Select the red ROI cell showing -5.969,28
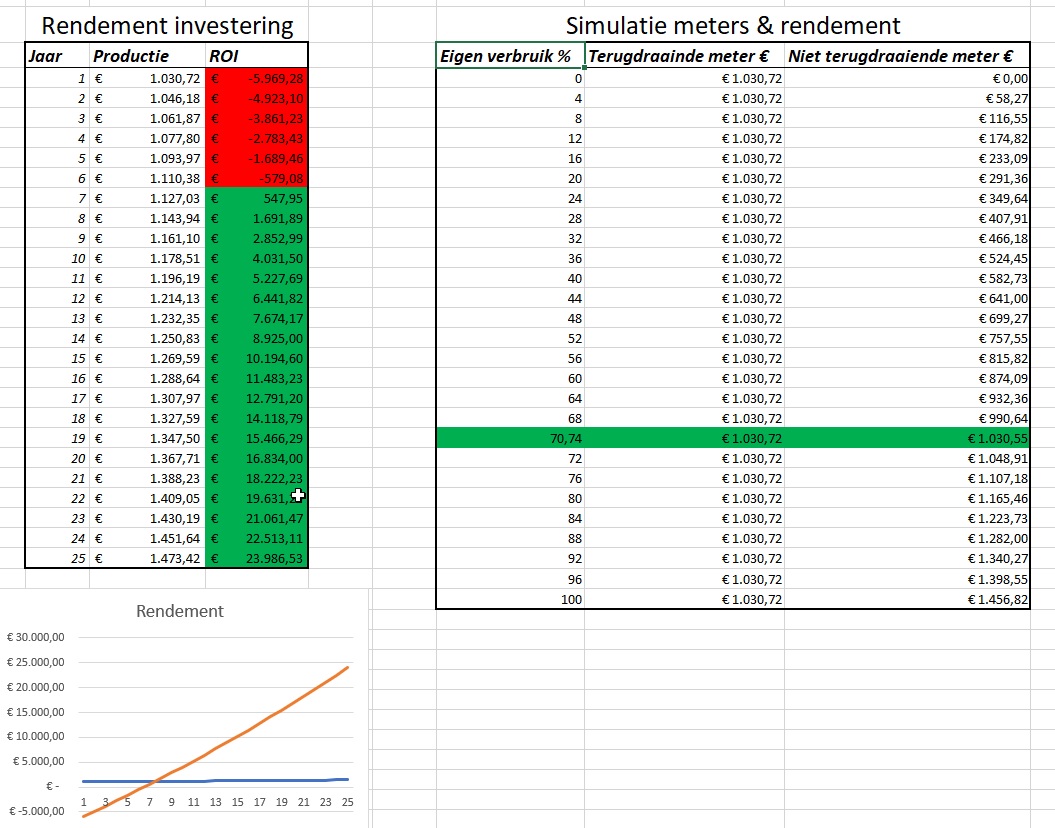The image size is (1055, 828). click(257, 78)
